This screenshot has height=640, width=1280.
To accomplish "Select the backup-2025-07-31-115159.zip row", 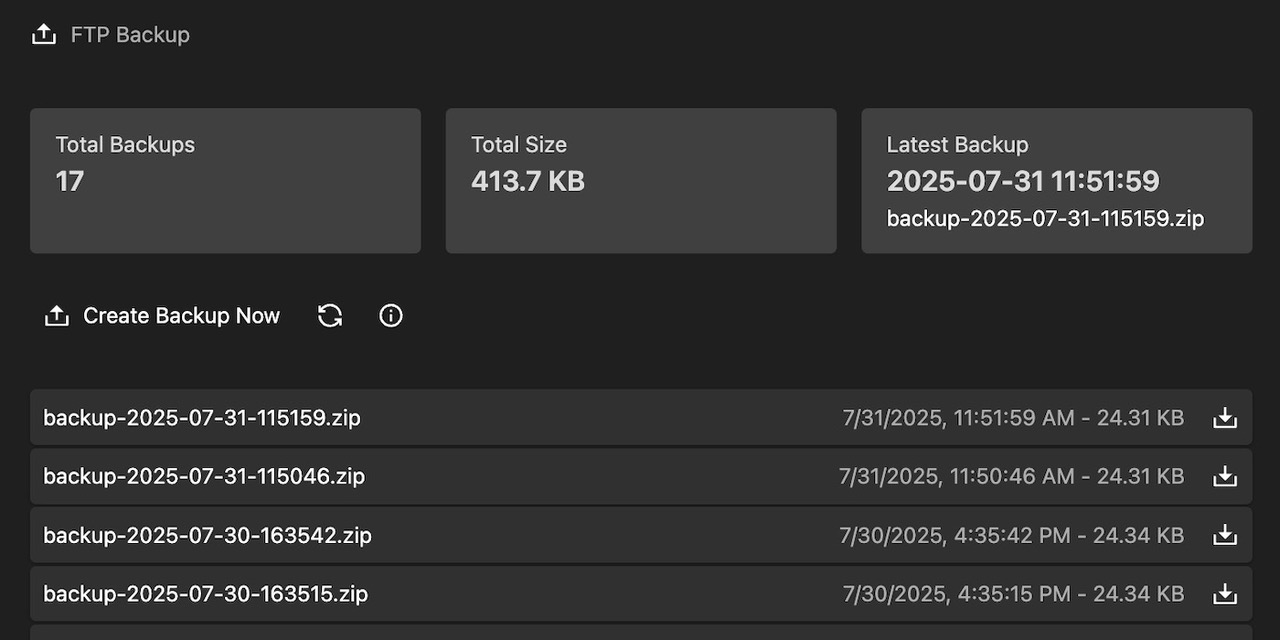I will pos(640,417).
